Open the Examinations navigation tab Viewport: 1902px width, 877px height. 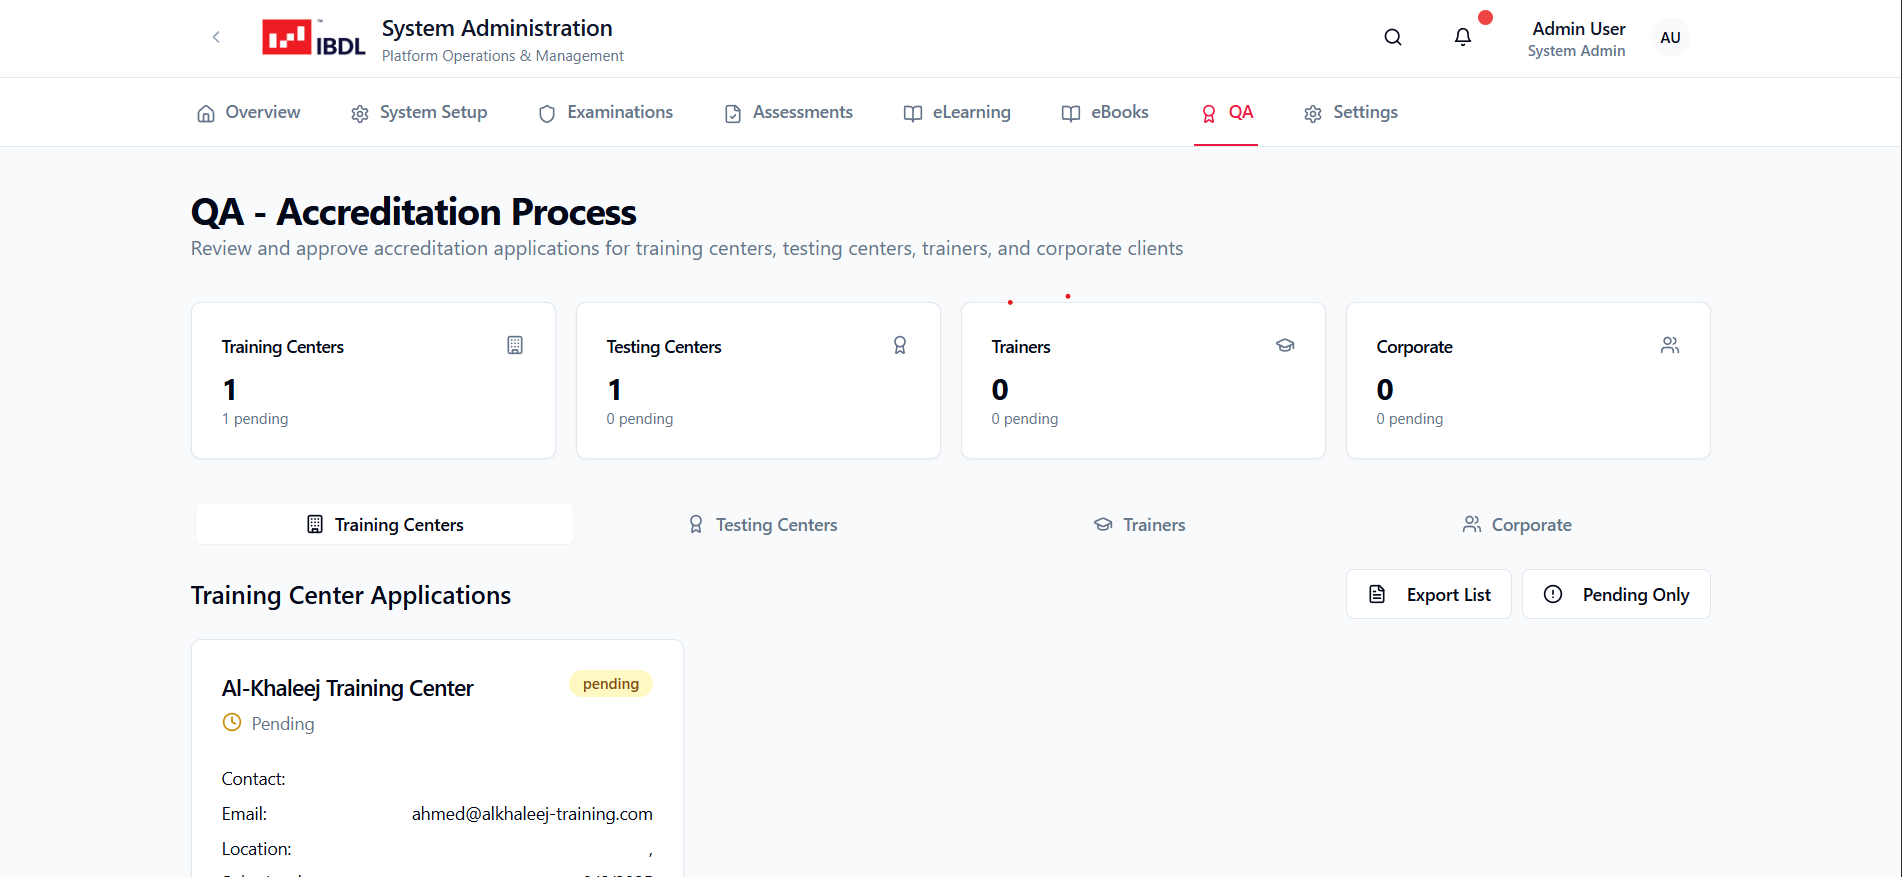pos(605,113)
